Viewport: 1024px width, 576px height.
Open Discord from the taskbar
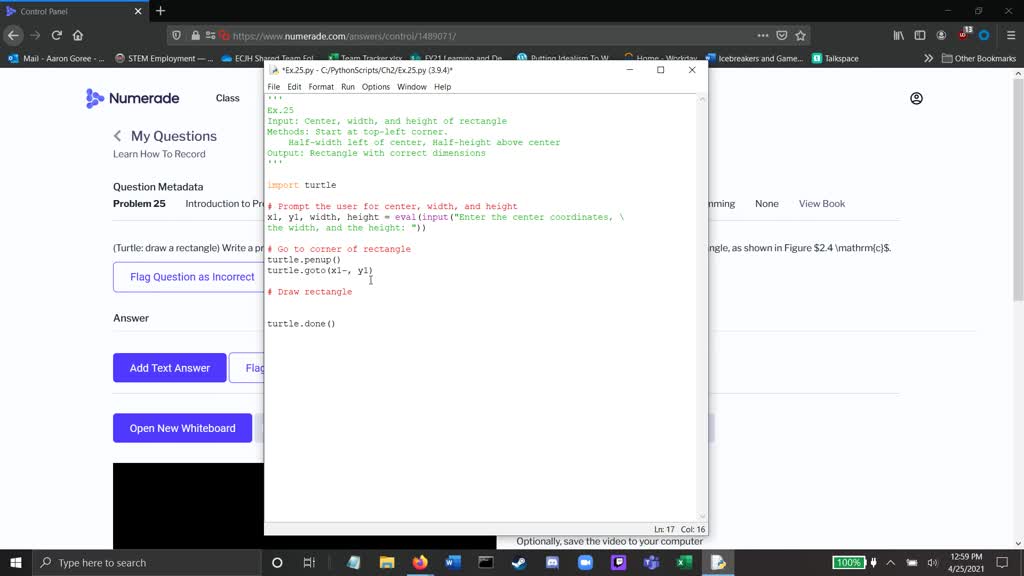pos(552,563)
